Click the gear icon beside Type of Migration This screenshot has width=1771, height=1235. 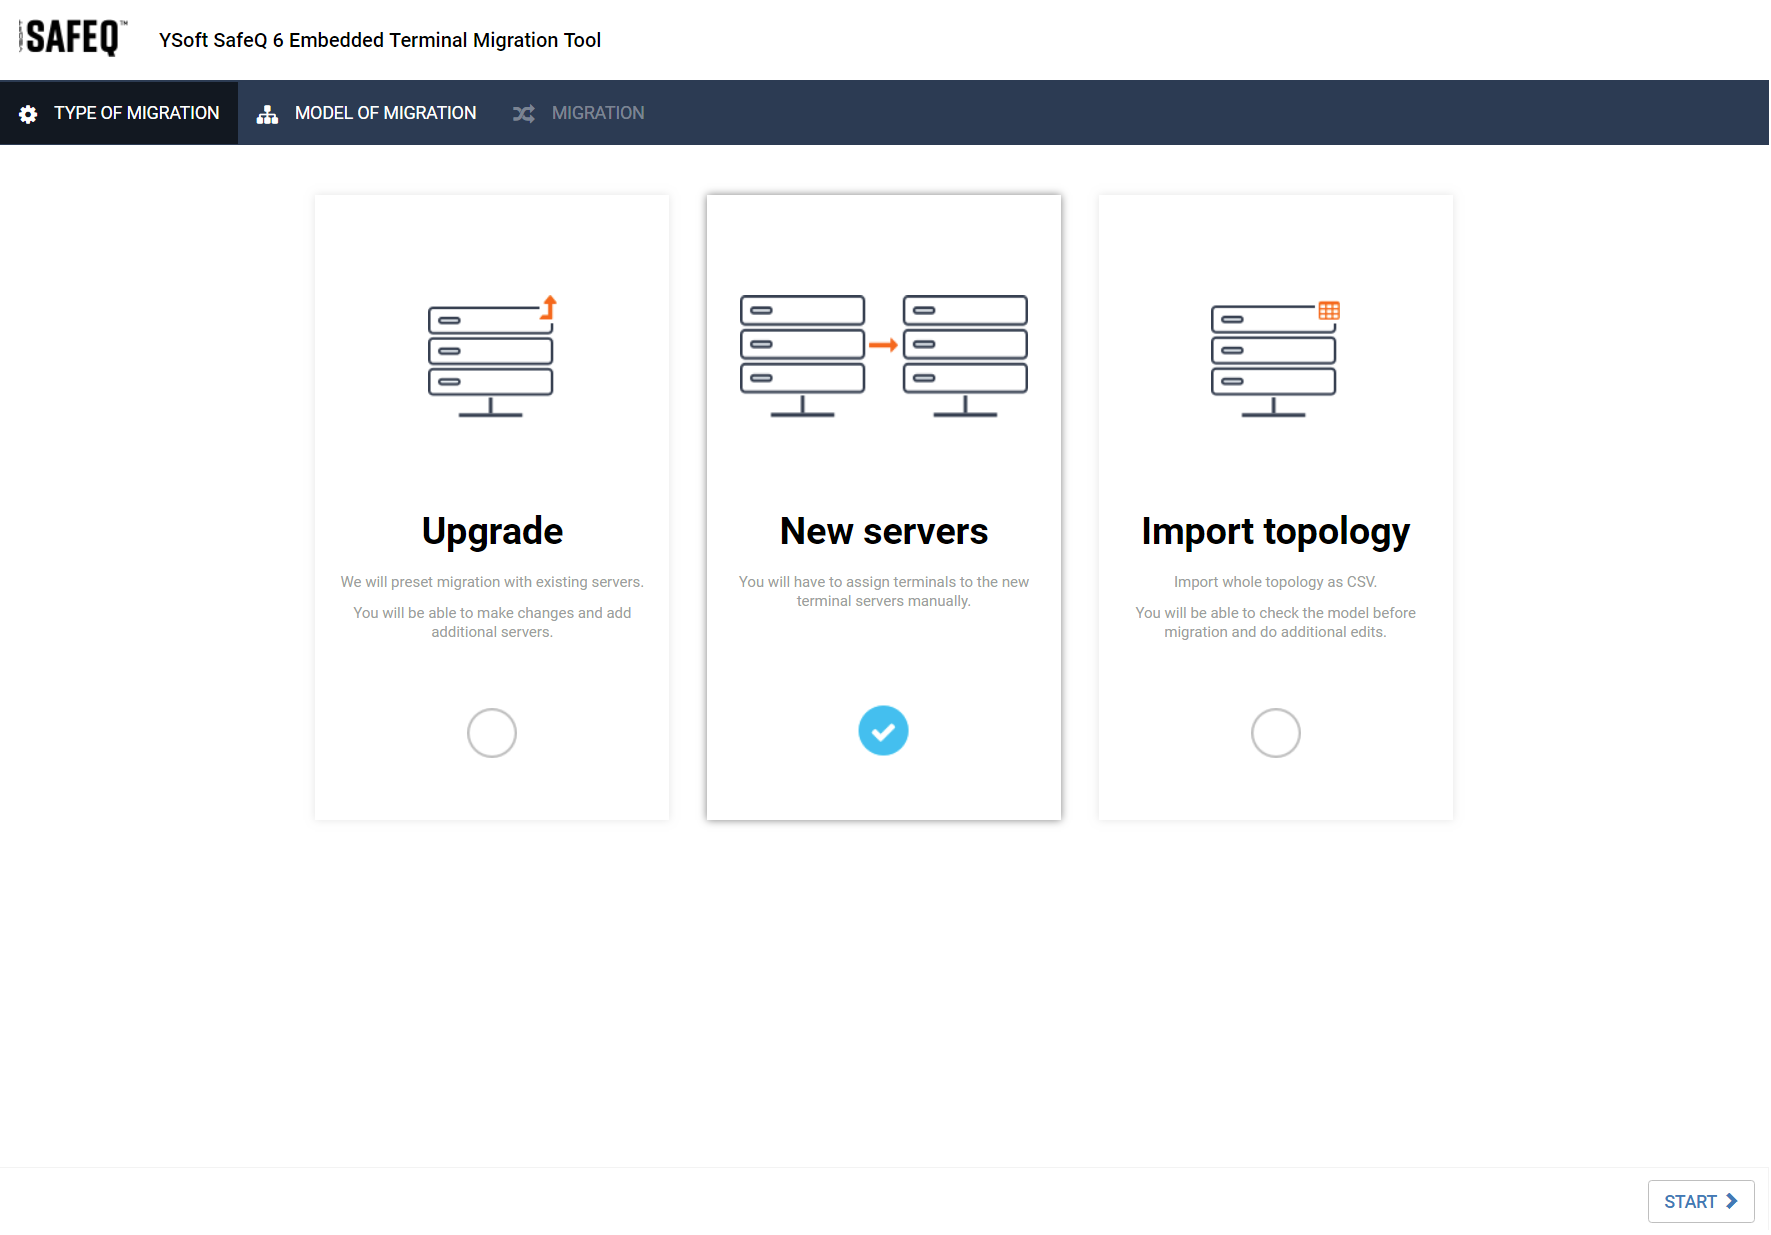(x=28, y=114)
